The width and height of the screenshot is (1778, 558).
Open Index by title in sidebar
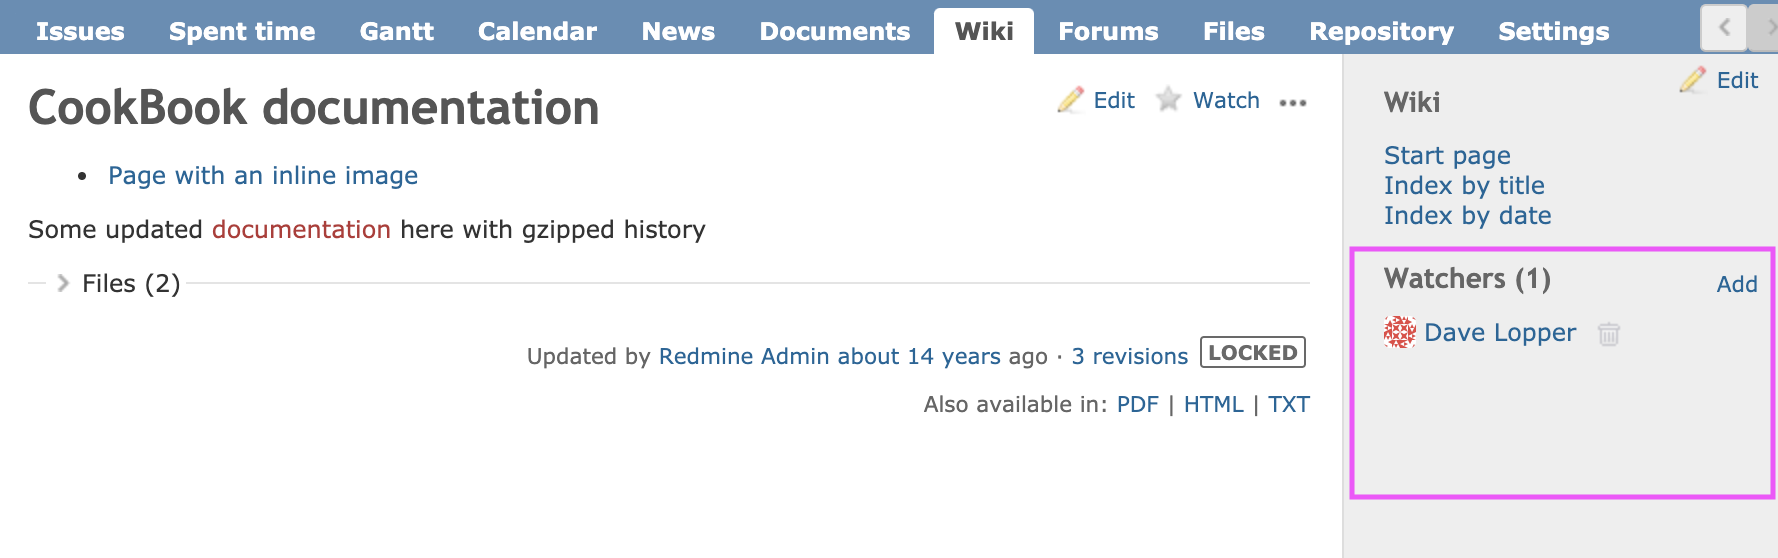click(x=1464, y=186)
